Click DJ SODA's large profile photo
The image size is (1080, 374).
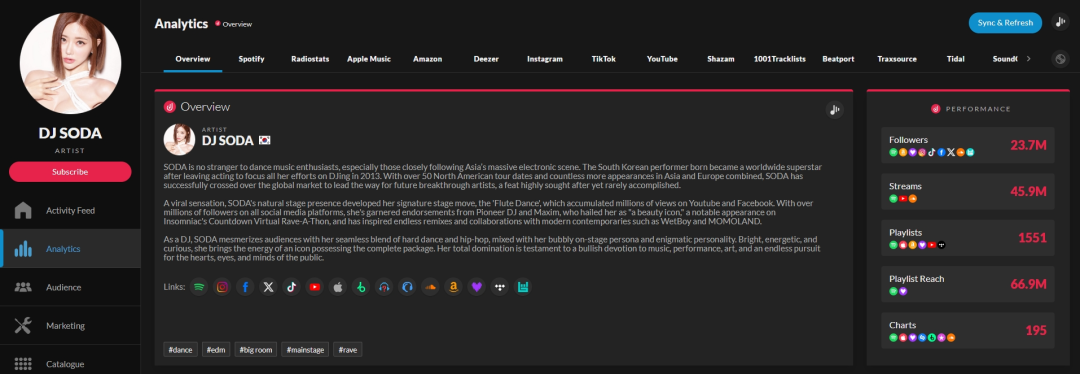[70, 63]
